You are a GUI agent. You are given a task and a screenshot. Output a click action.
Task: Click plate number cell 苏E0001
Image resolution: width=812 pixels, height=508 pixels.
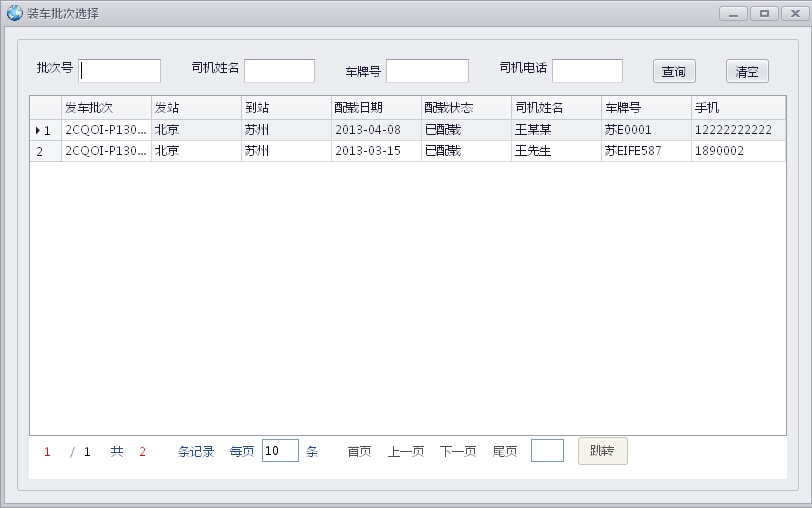tap(647, 130)
